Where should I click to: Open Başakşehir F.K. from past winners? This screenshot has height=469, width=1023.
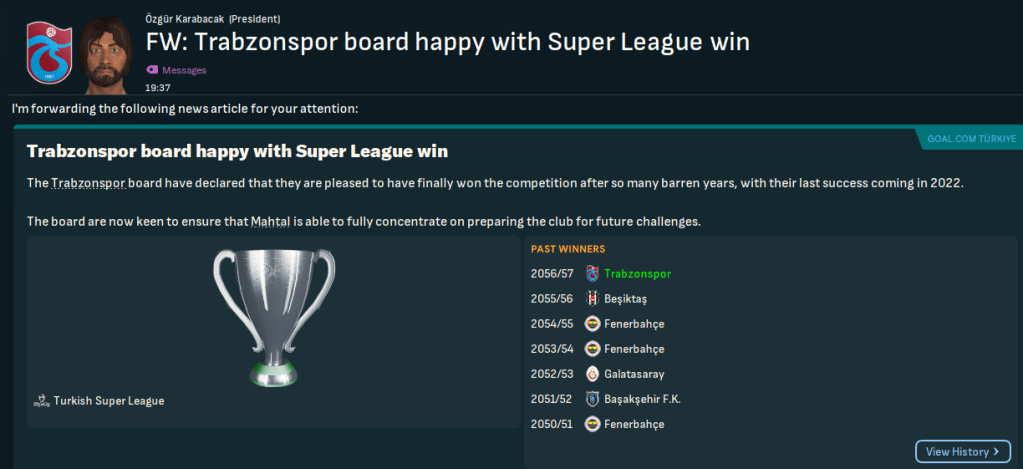tap(643, 399)
